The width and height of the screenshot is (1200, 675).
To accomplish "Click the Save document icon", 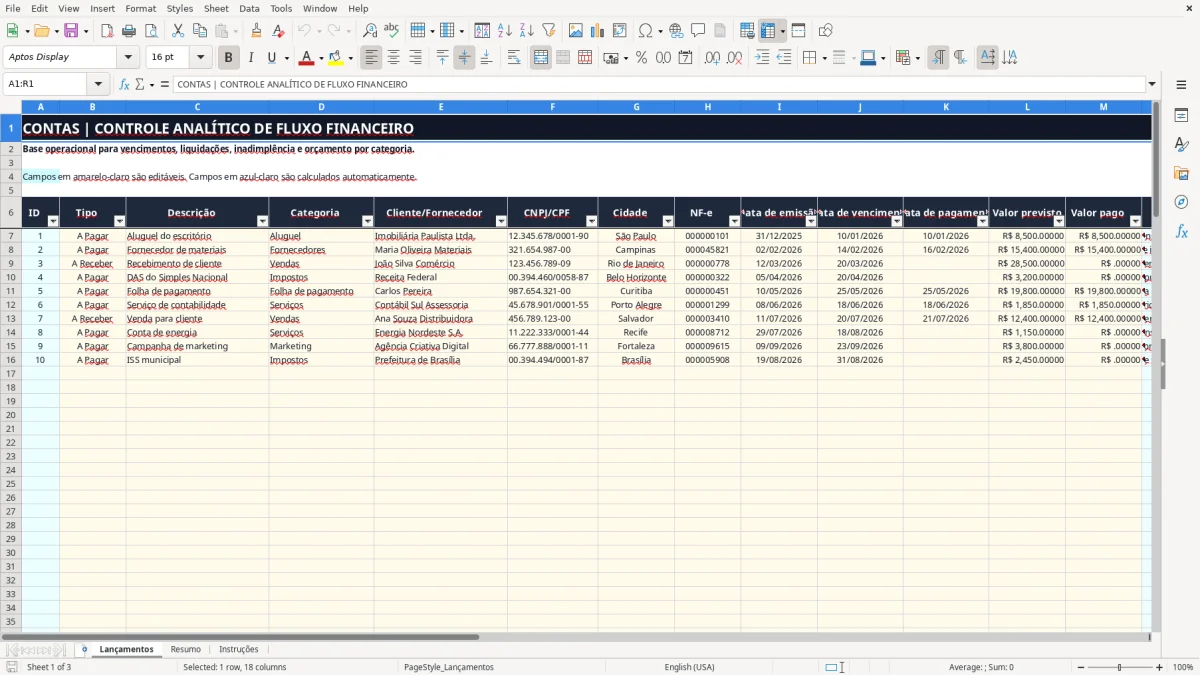I will pyautogui.click(x=71, y=31).
